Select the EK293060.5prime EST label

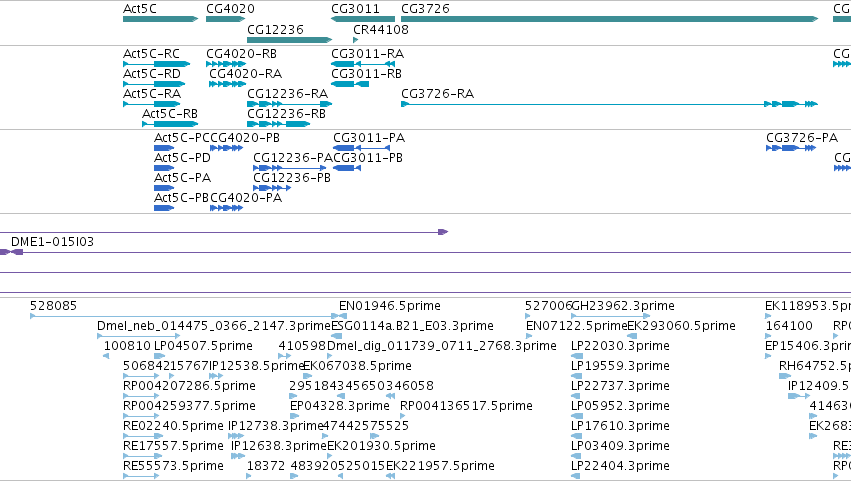coord(682,326)
